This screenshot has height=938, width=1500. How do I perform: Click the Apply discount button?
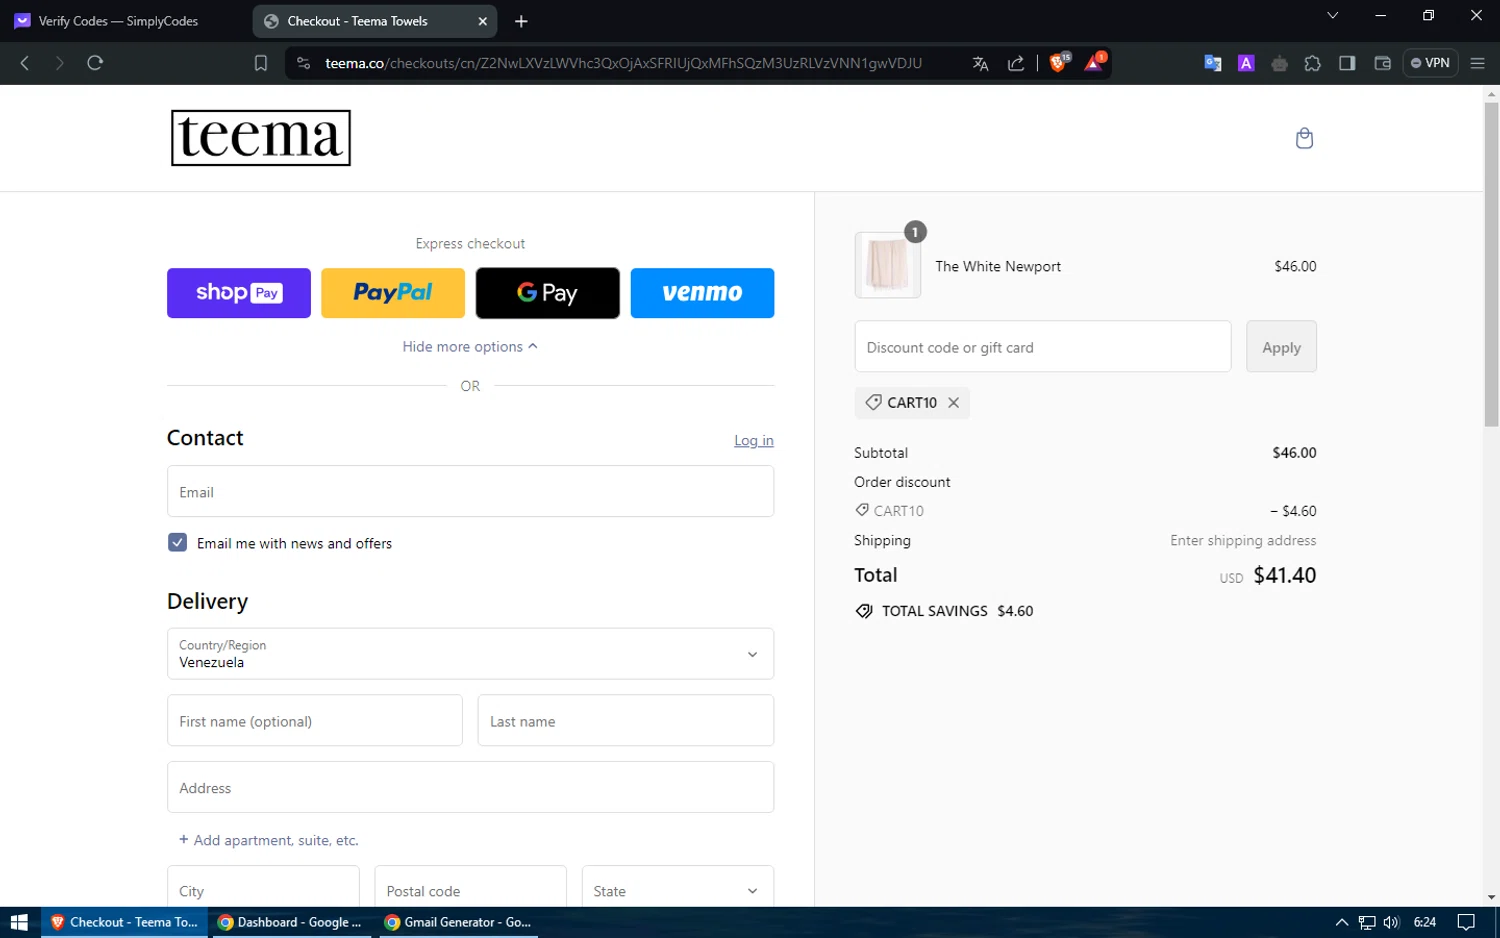coord(1281,346)
